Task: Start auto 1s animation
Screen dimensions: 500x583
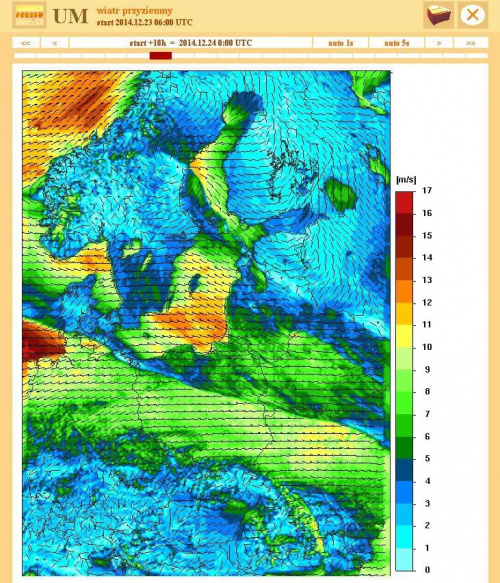Action: click(x=341, y=43)
